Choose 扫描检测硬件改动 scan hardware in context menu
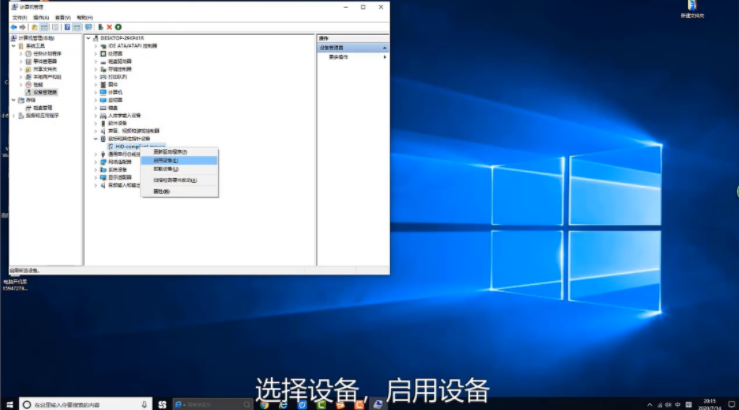 coord(180,180)
